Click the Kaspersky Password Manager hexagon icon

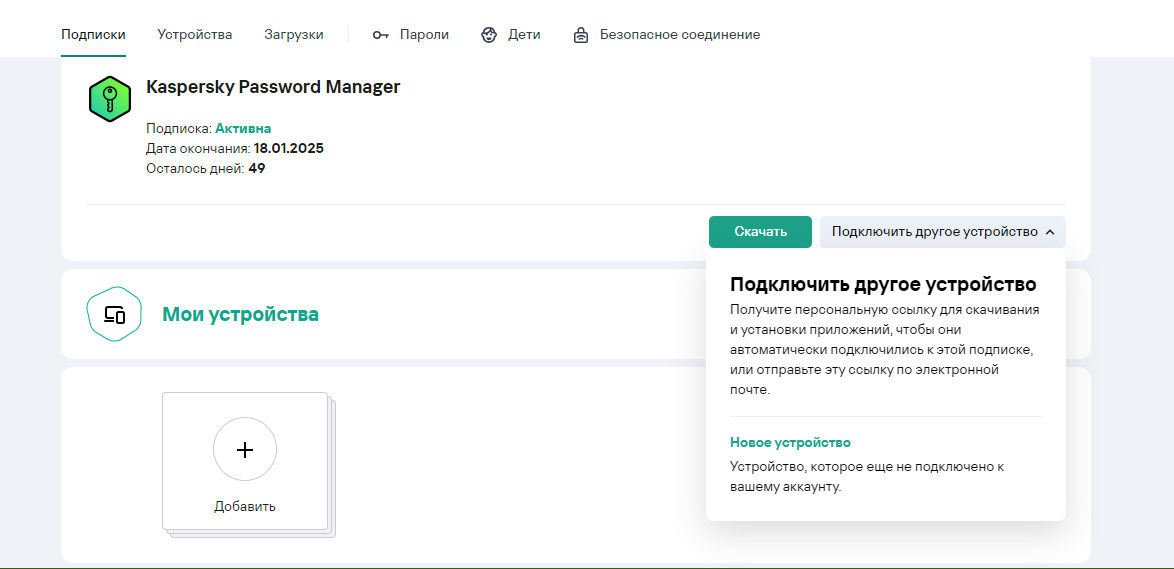click(x=110, y=99)
